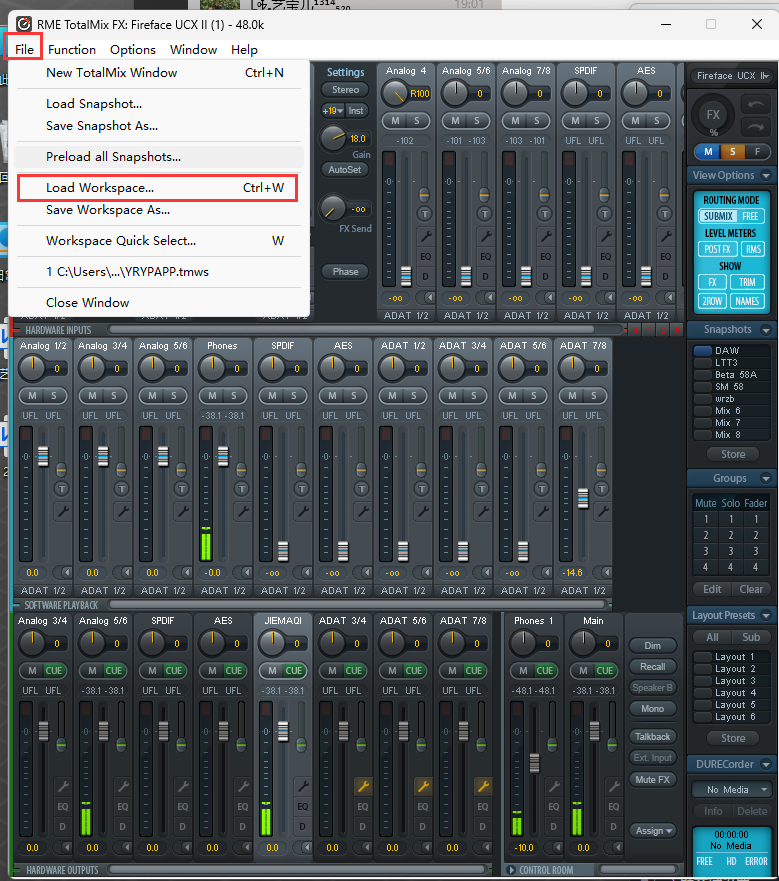Toggle the Phase button in Settings

pos(345,271)
